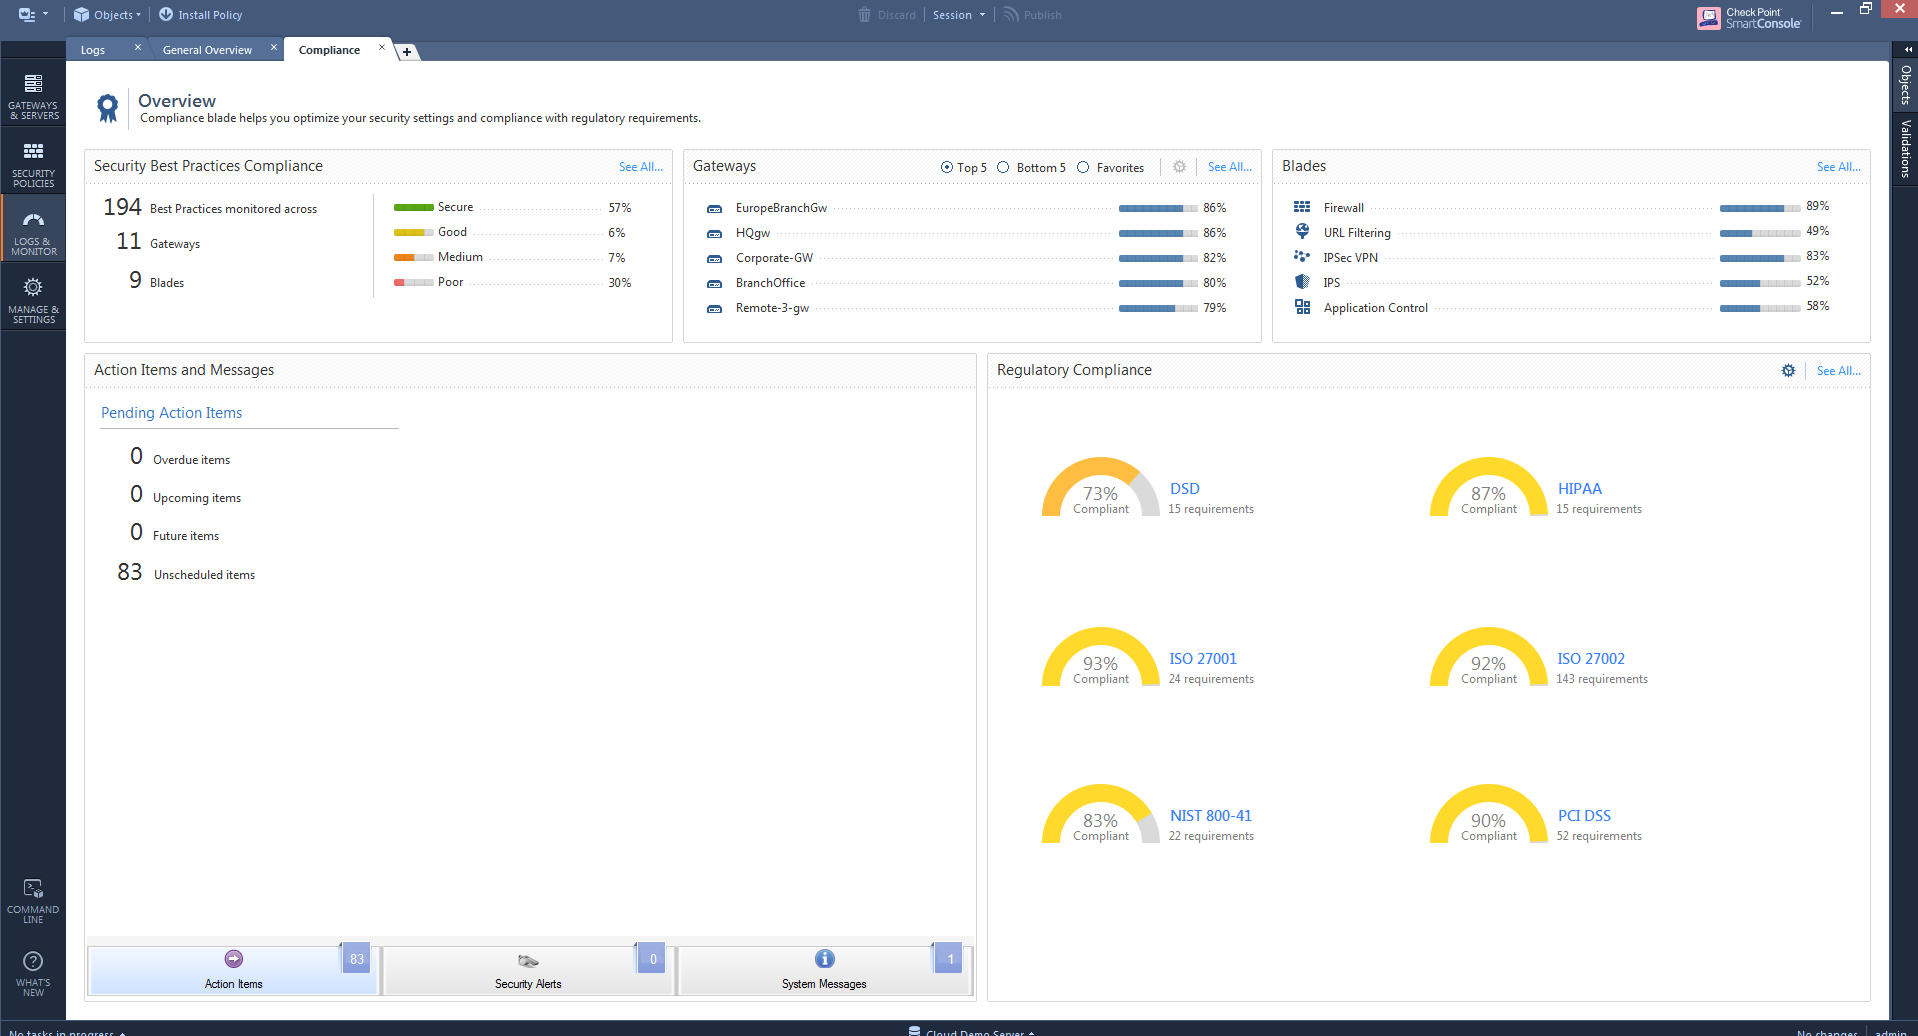Select the Top 5 gateways option
The height and width of the screenshot is (1036, 1918).
pos(947,168)
